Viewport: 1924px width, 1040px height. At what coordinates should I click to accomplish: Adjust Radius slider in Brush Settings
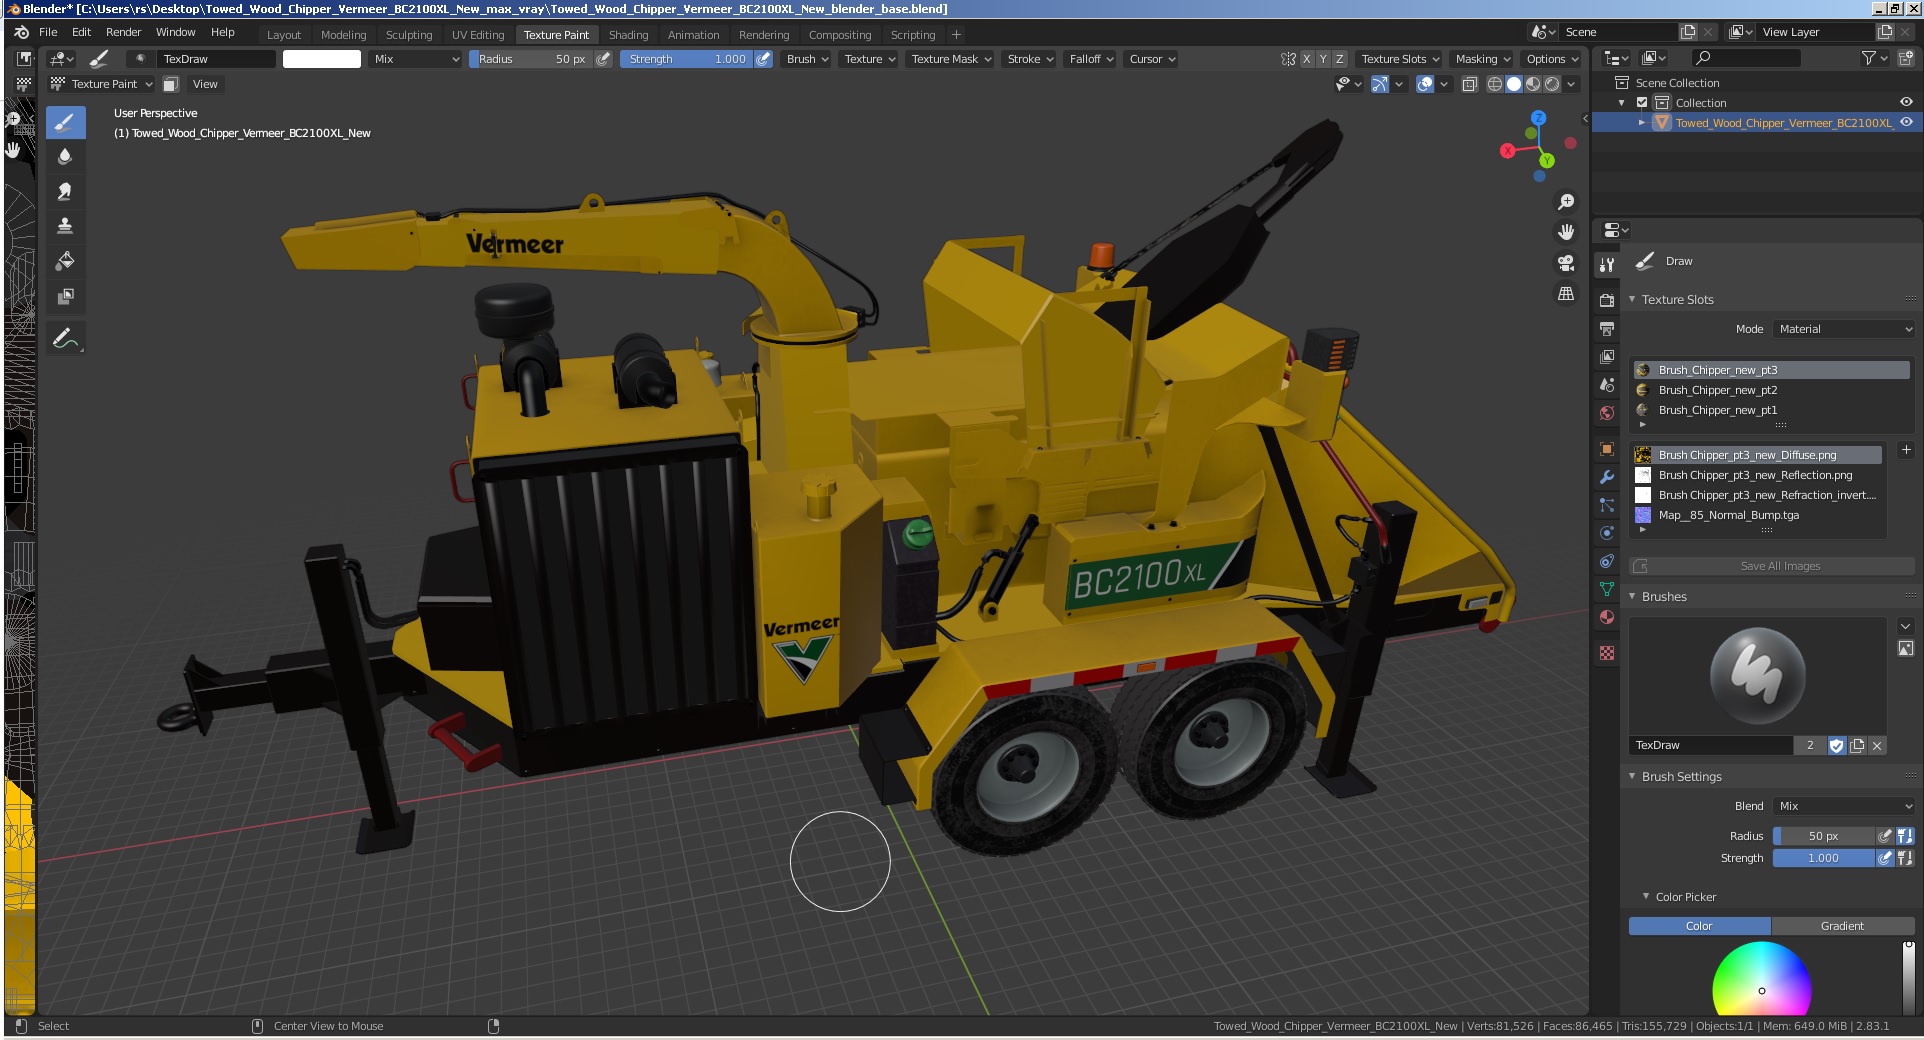(x=1823, y=836)
